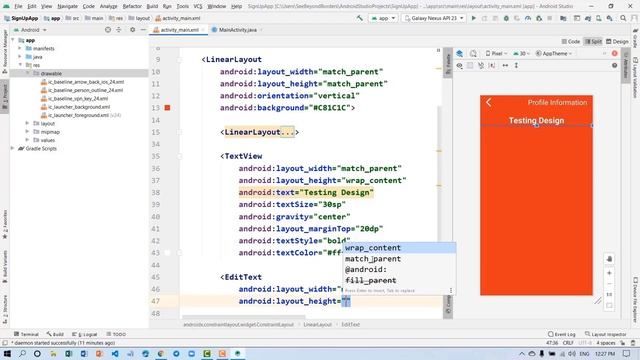Open the File menu
The width and height of the screenshot is (640, 360).
tap(18, 6)
